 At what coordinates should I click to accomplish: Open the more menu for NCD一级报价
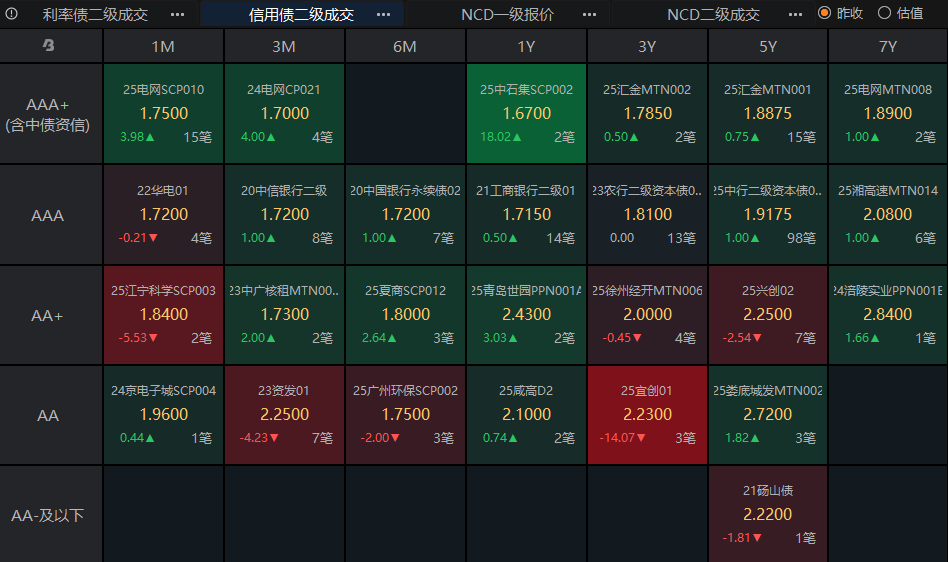click(589, 15)
